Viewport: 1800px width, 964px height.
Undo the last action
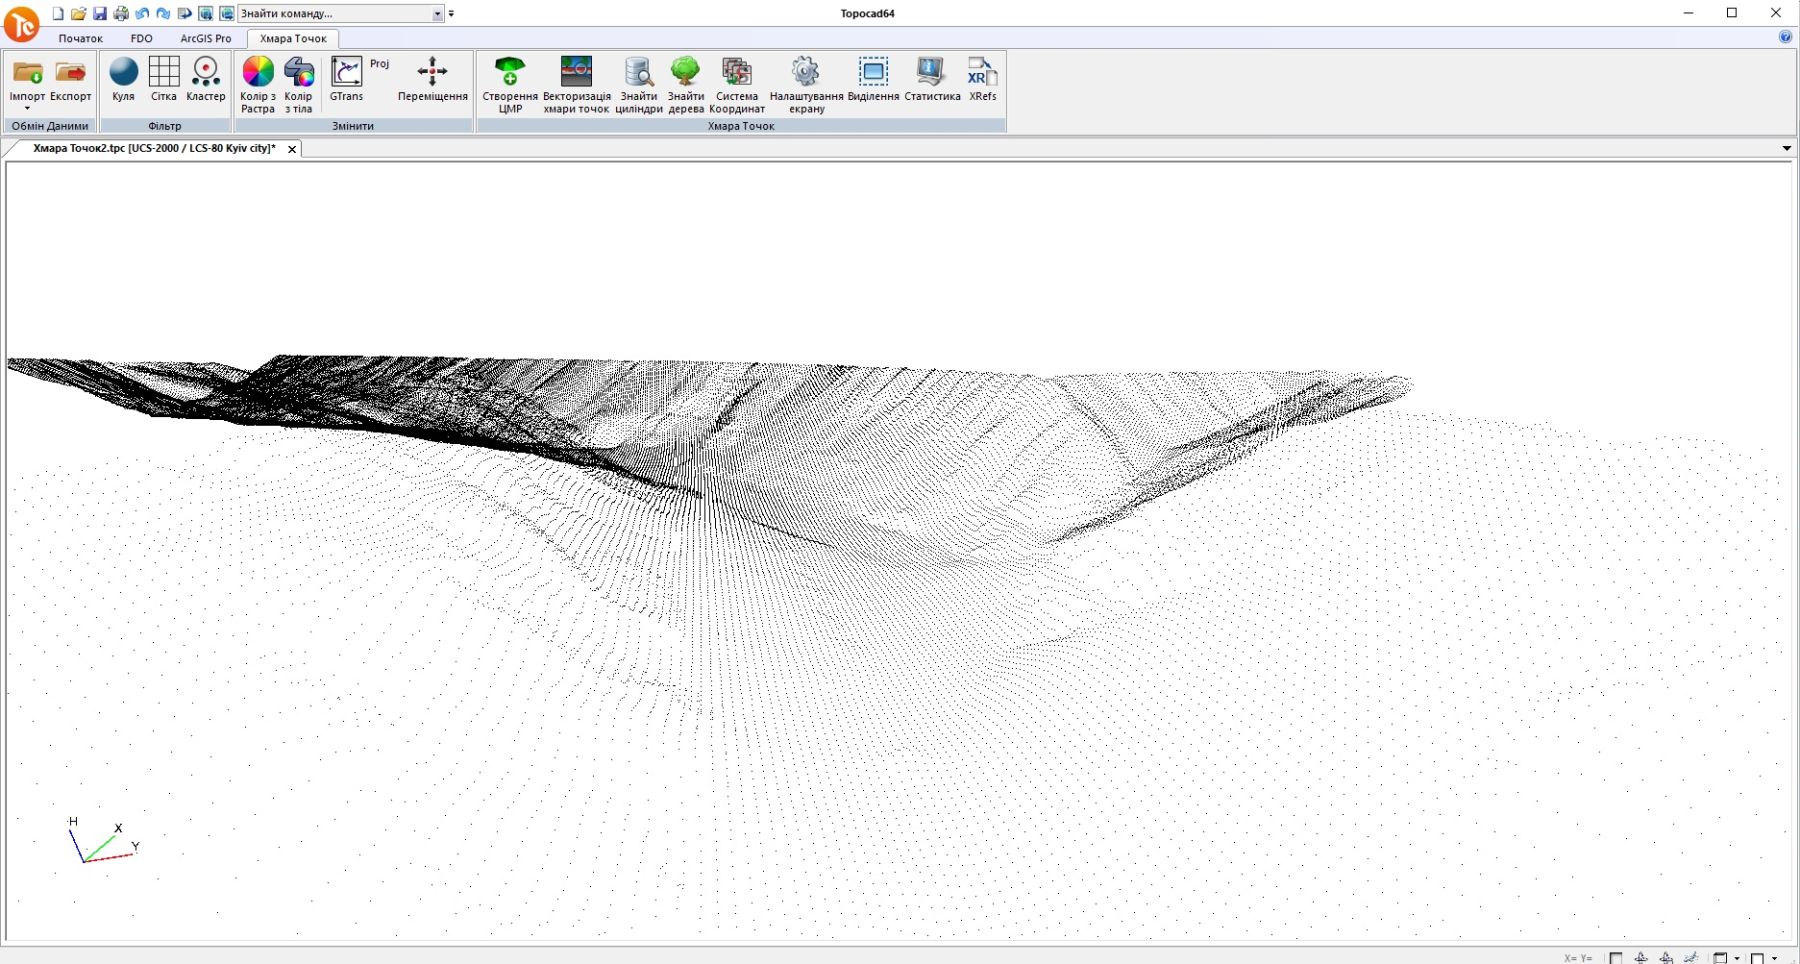142,13
